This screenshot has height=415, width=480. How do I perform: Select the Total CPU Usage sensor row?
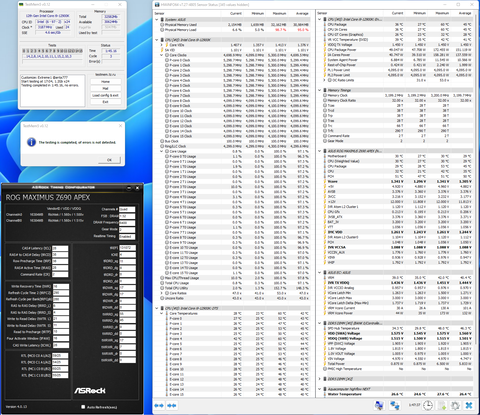[235, 283]
